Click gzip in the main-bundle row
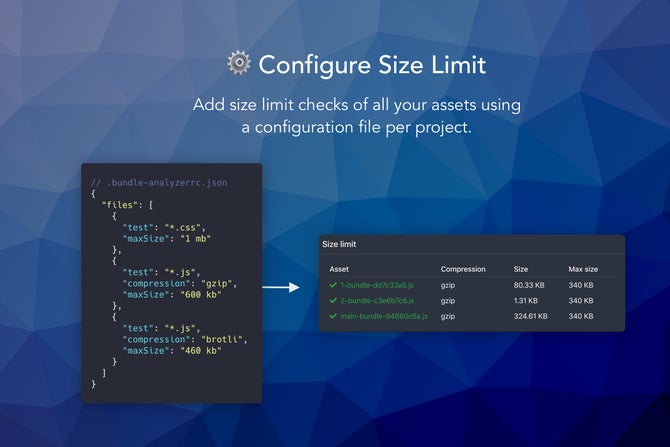 (448, 317)
